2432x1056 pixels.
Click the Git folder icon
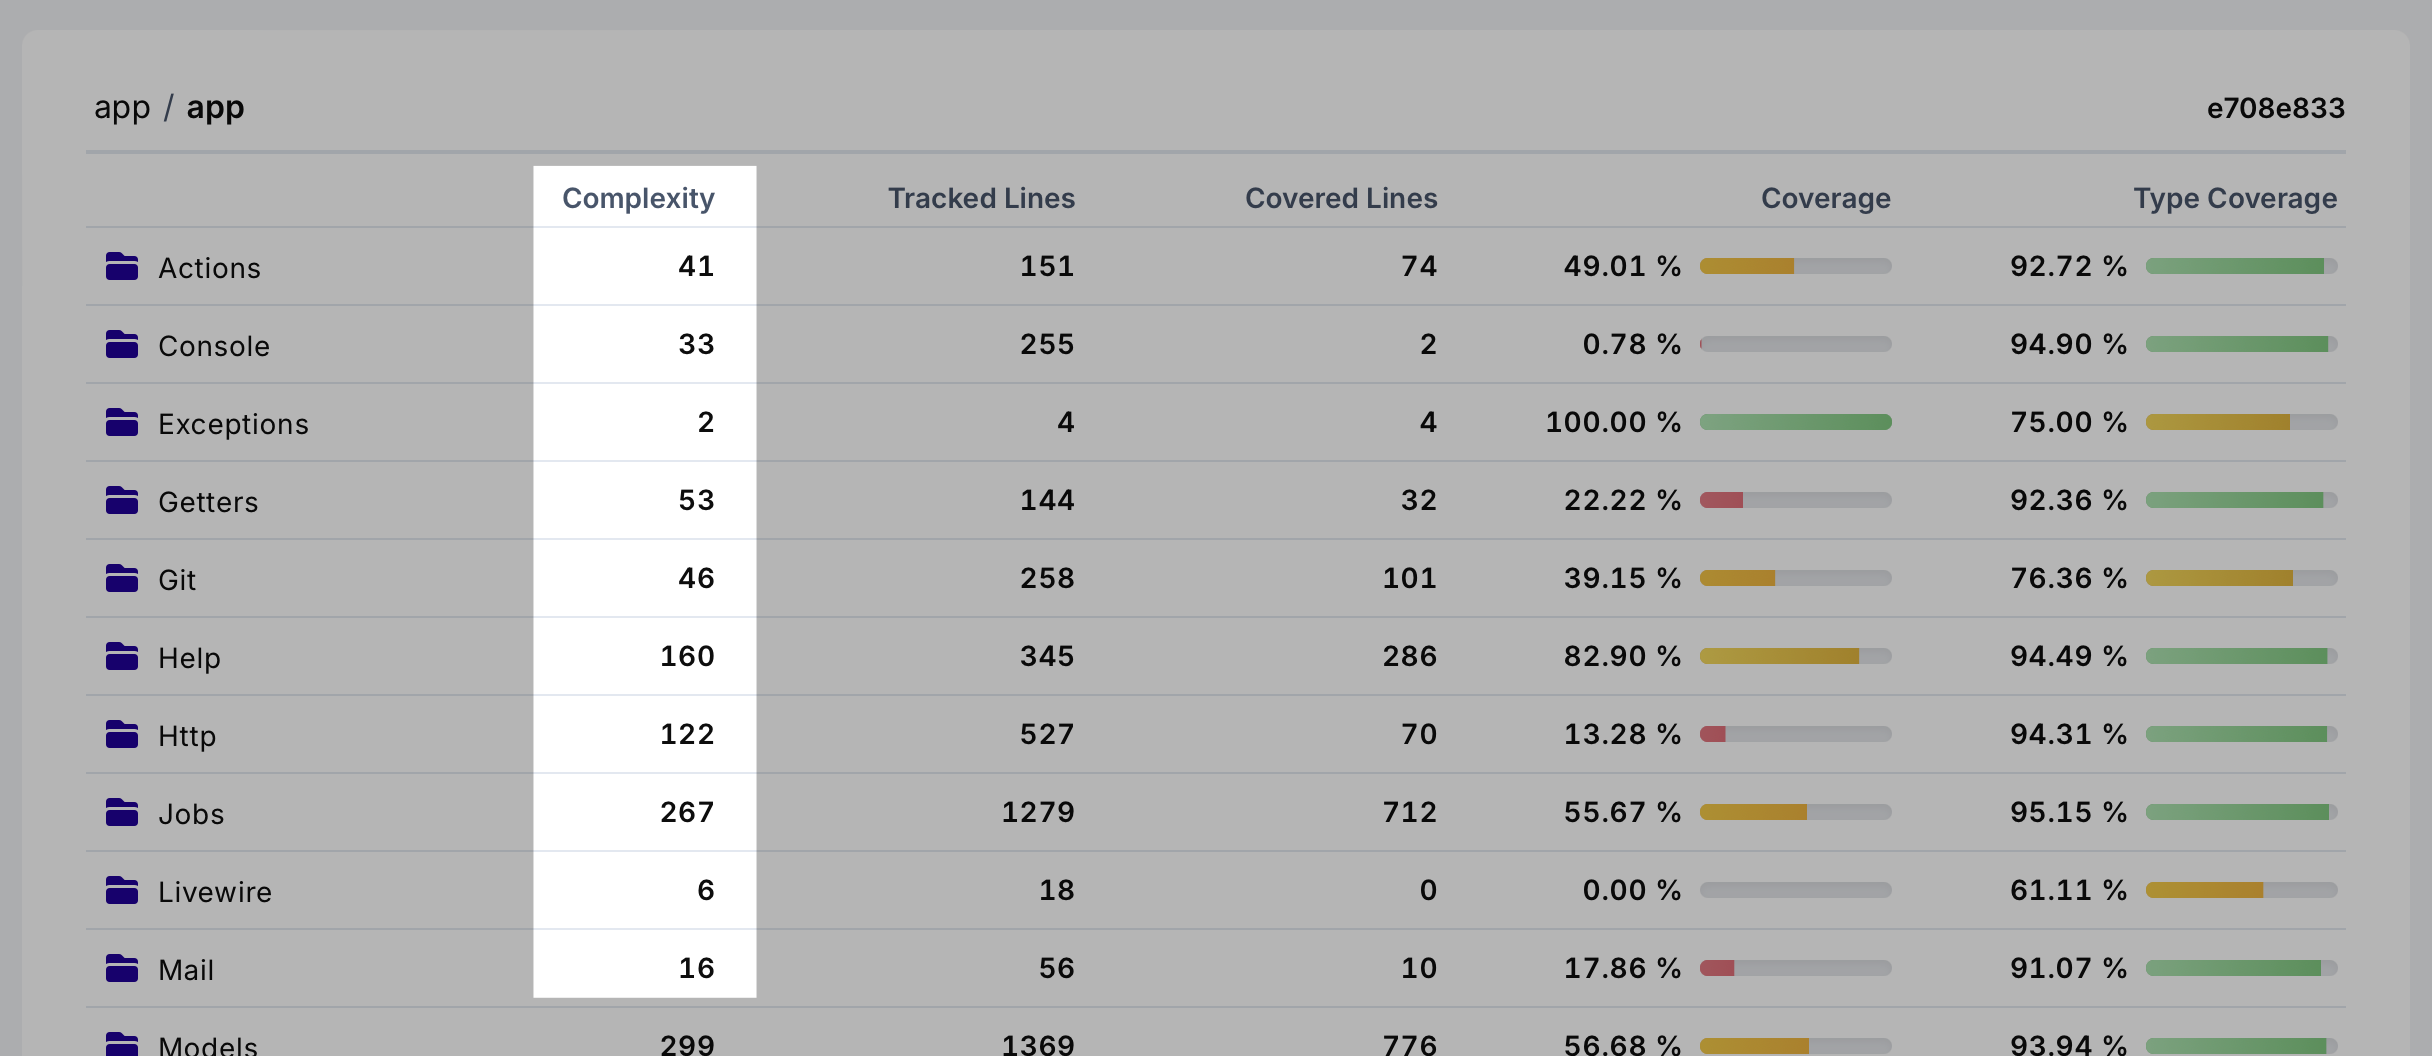click(122, 579)
